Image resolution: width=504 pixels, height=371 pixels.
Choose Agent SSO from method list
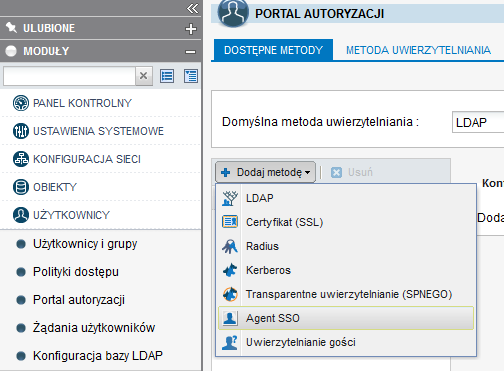(346, 318)
